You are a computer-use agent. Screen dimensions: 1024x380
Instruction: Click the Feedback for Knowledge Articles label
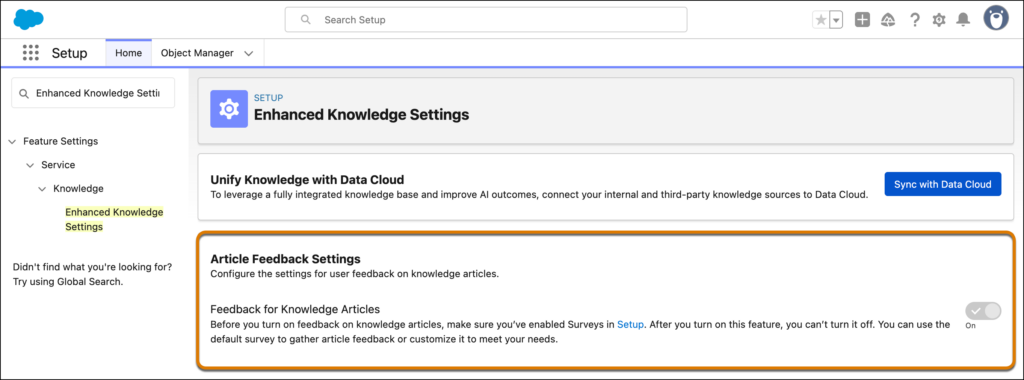(x=295, y=309)
